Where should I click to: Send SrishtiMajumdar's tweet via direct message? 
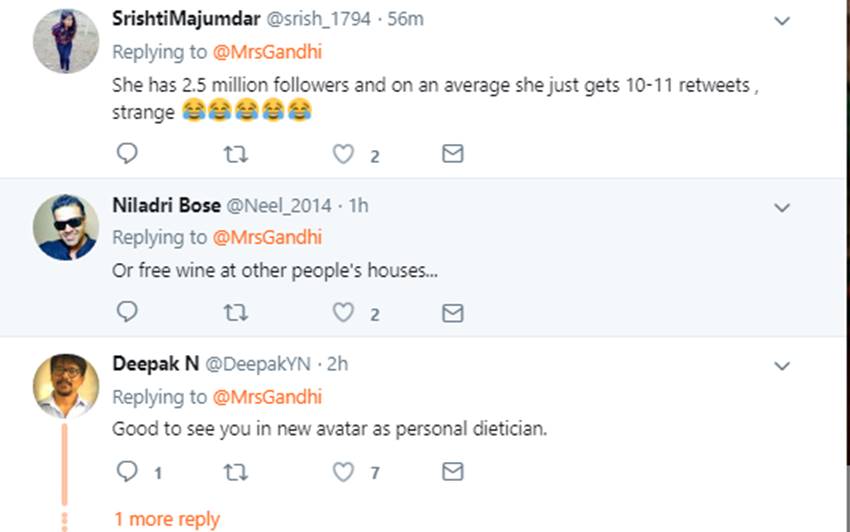(453, 154)
